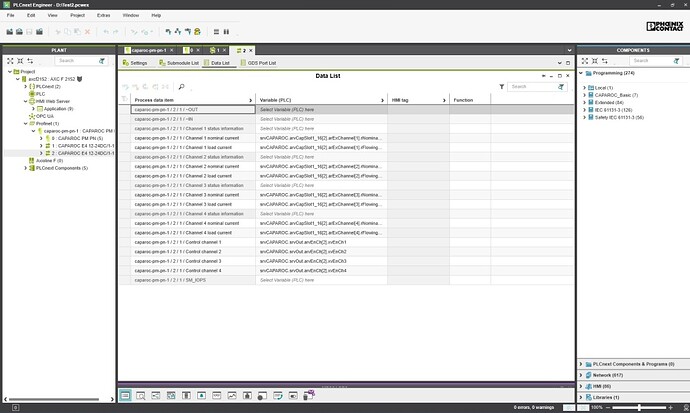The width and height of the screenshot is (690, 413).
Task: Click the Phoenix Contact logo
Action: [x=665, y=26]
